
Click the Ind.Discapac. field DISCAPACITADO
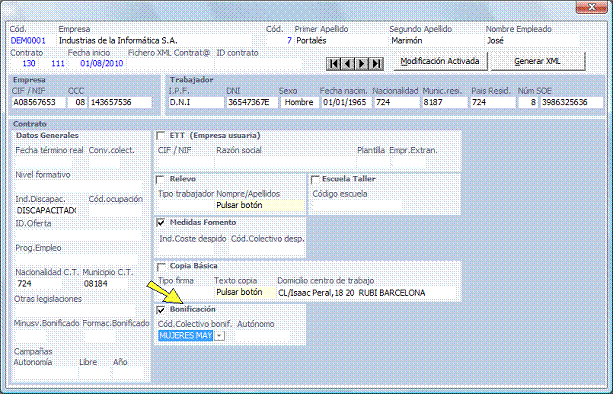[46, 211]
